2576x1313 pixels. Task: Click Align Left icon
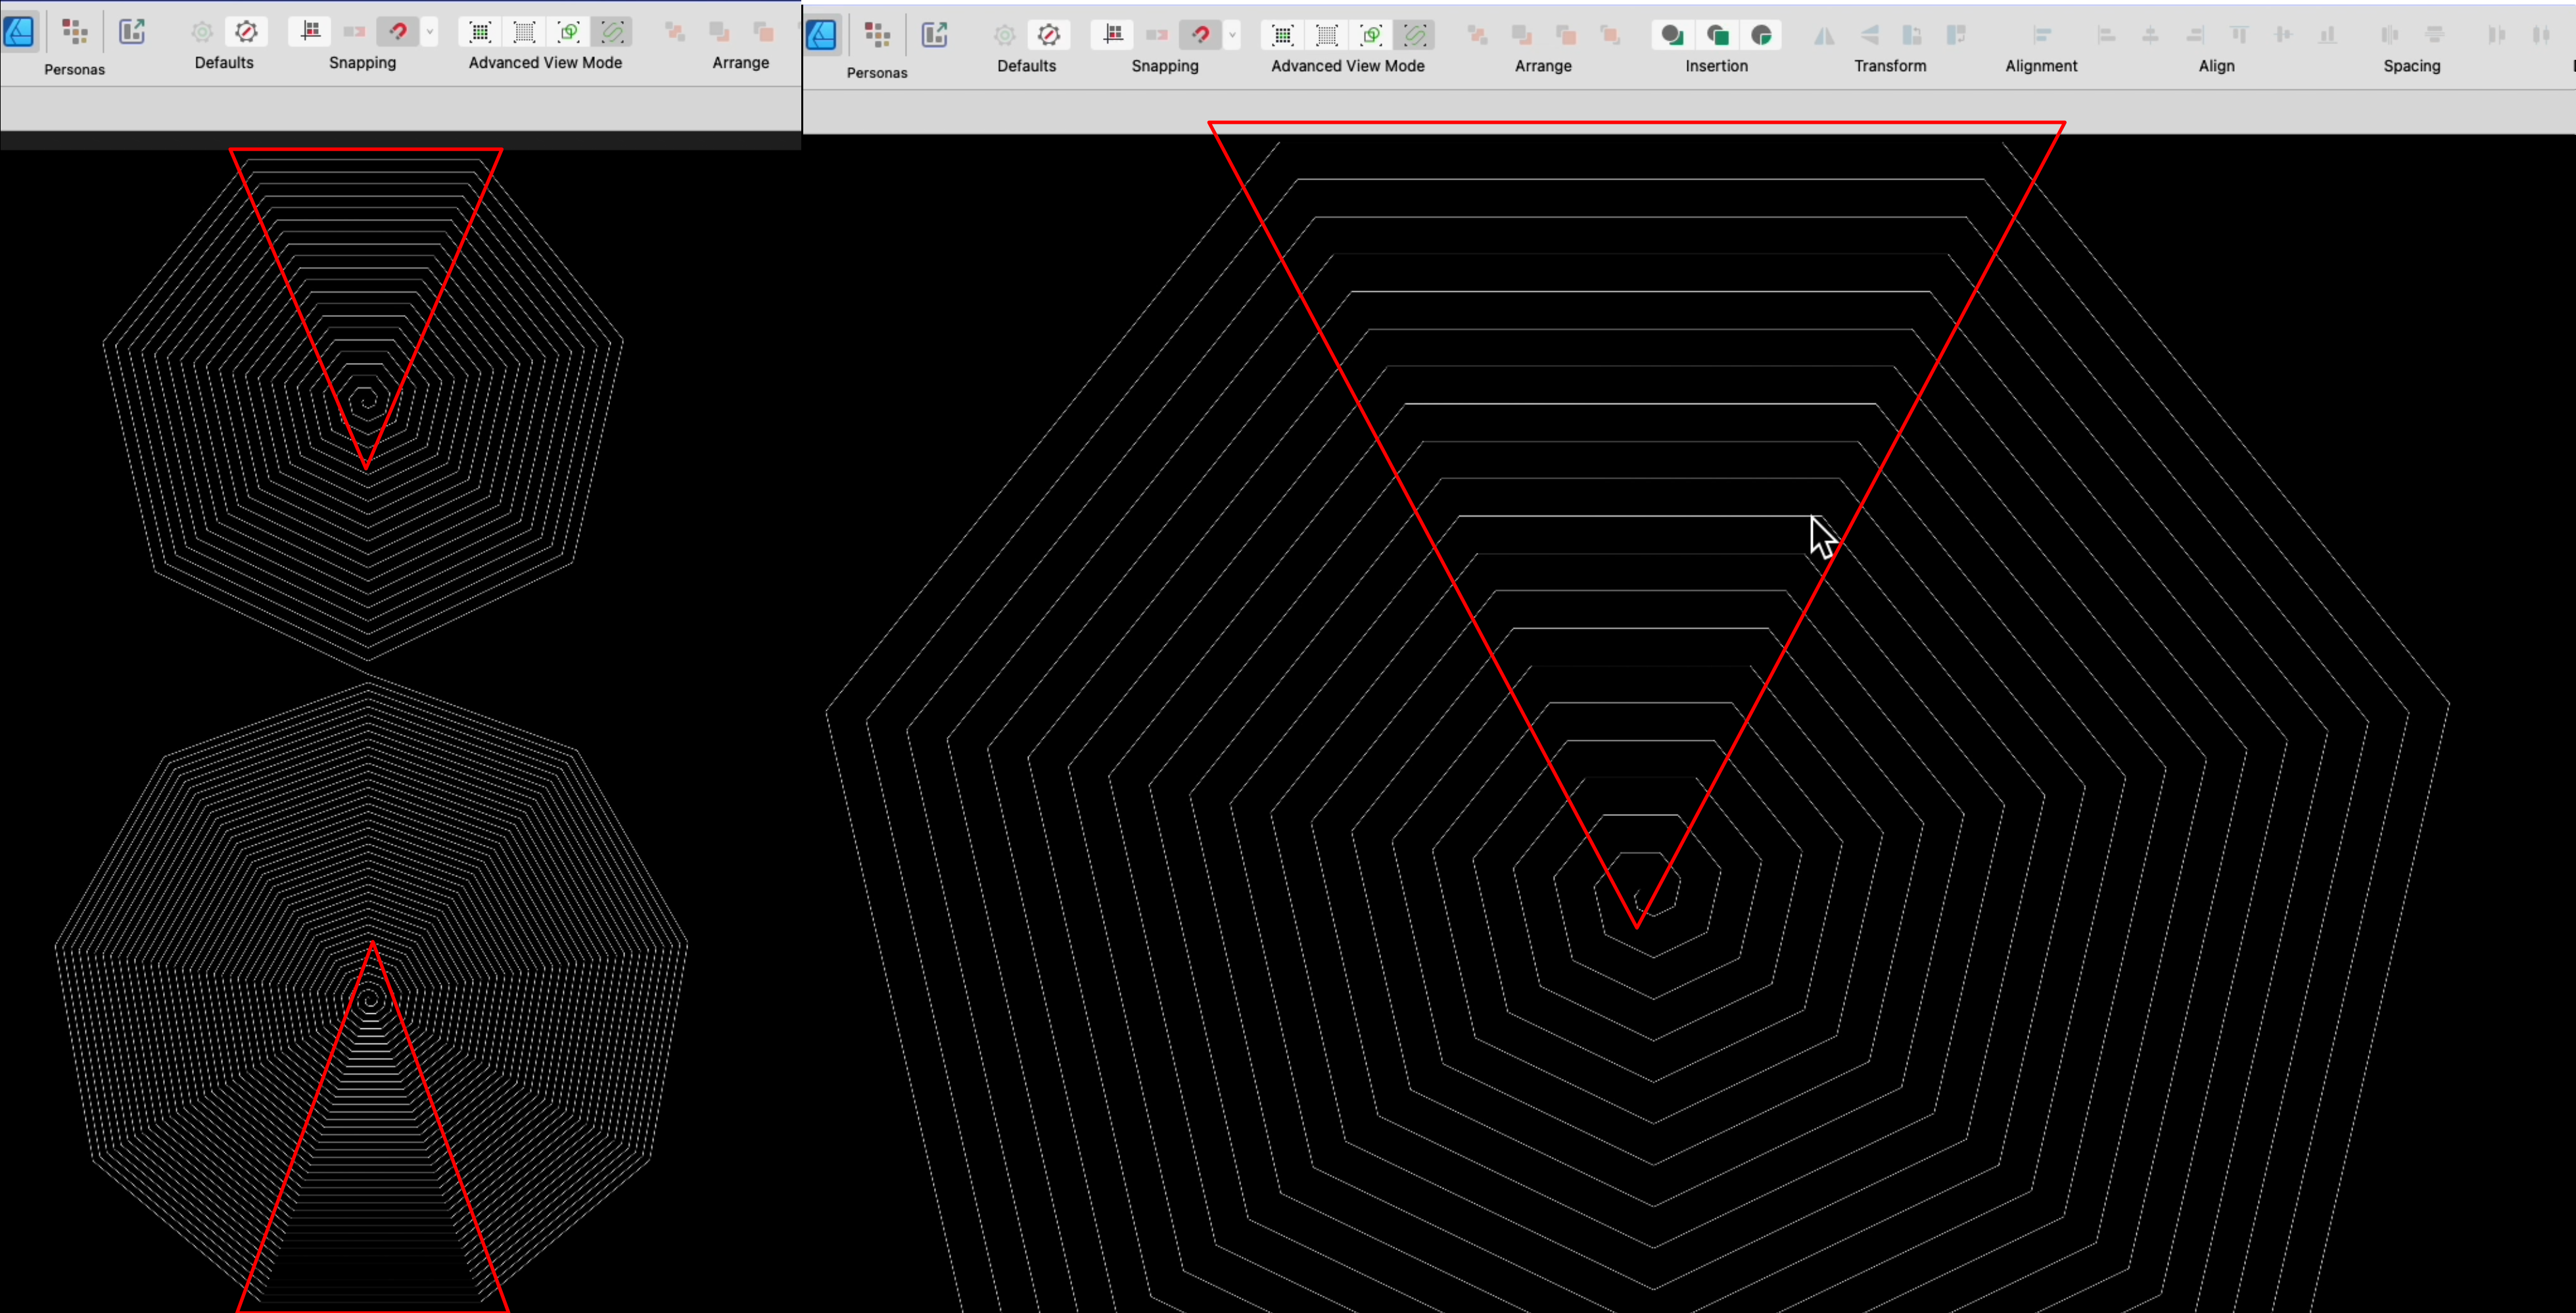2106,35
